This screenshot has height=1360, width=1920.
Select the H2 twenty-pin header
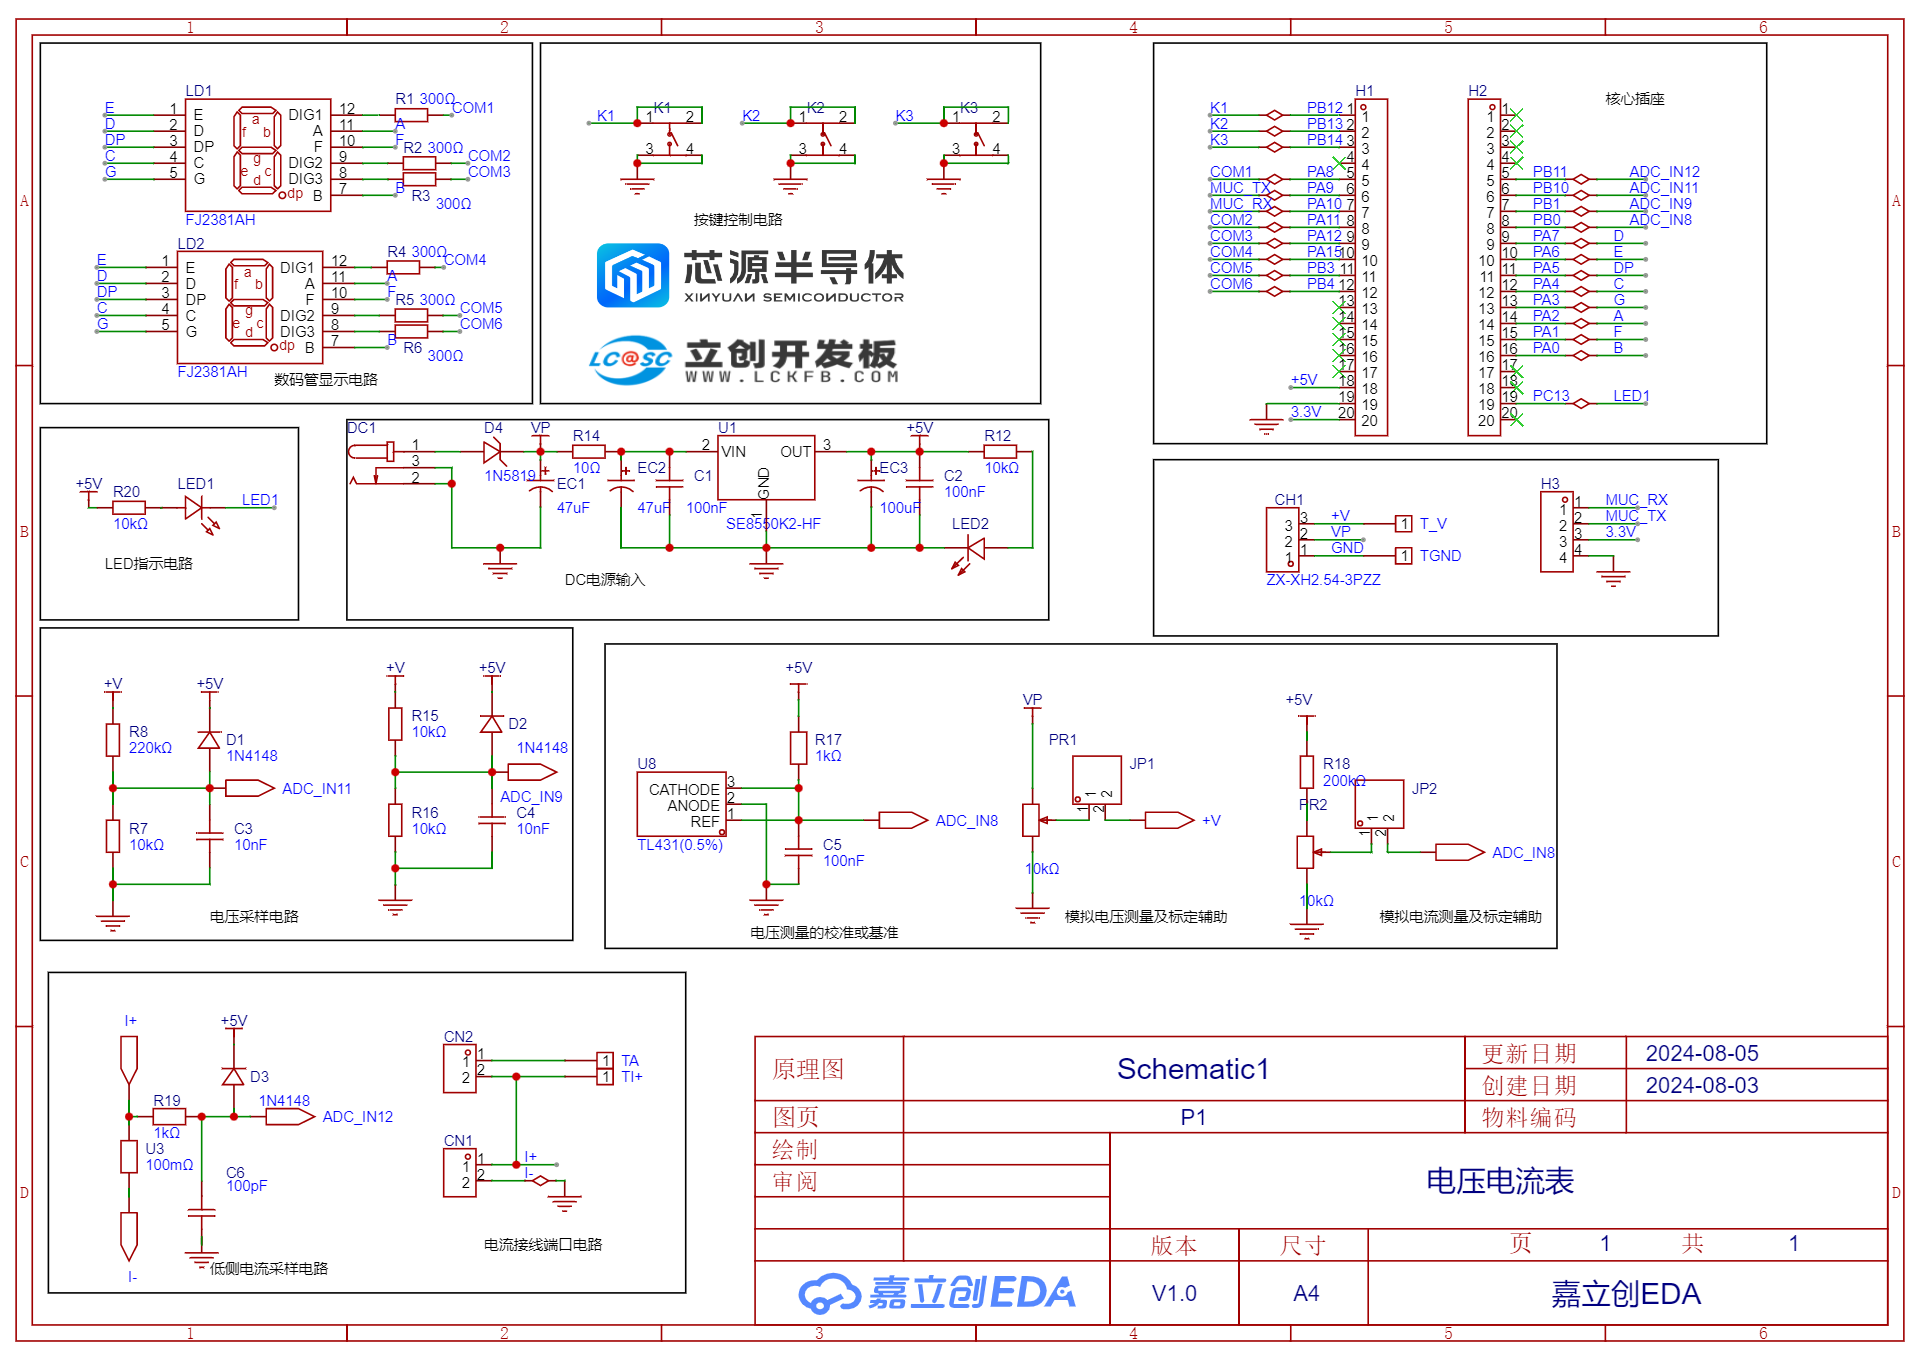(x=1484, y=267)
